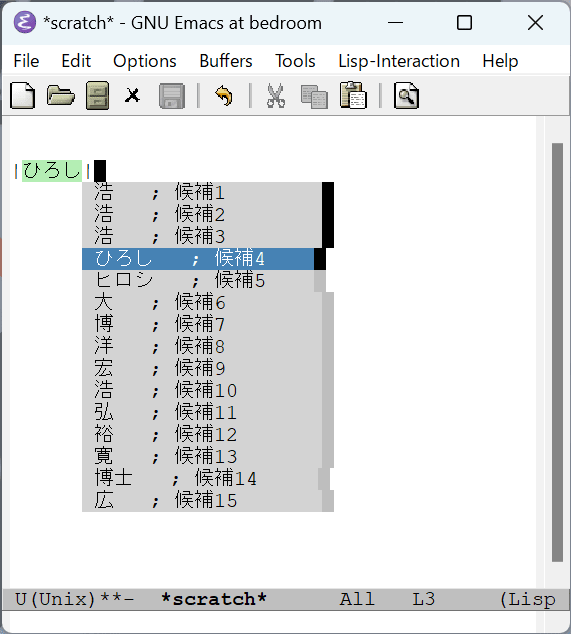Open the Tools menu
Viewport: 571px width, 634px height.
295,61
